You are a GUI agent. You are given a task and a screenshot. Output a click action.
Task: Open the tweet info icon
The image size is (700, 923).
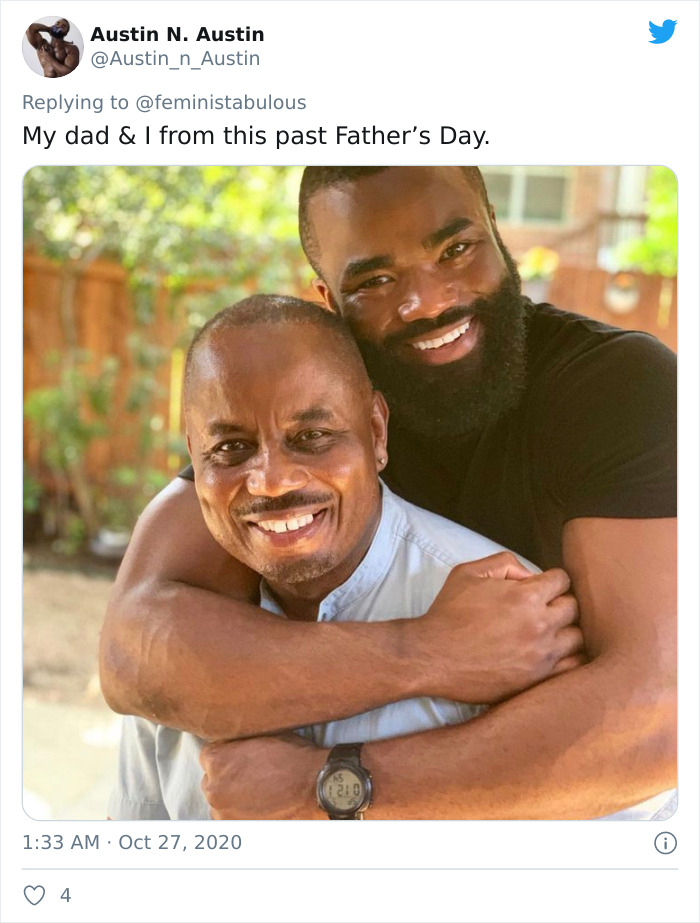click(665, 843)
